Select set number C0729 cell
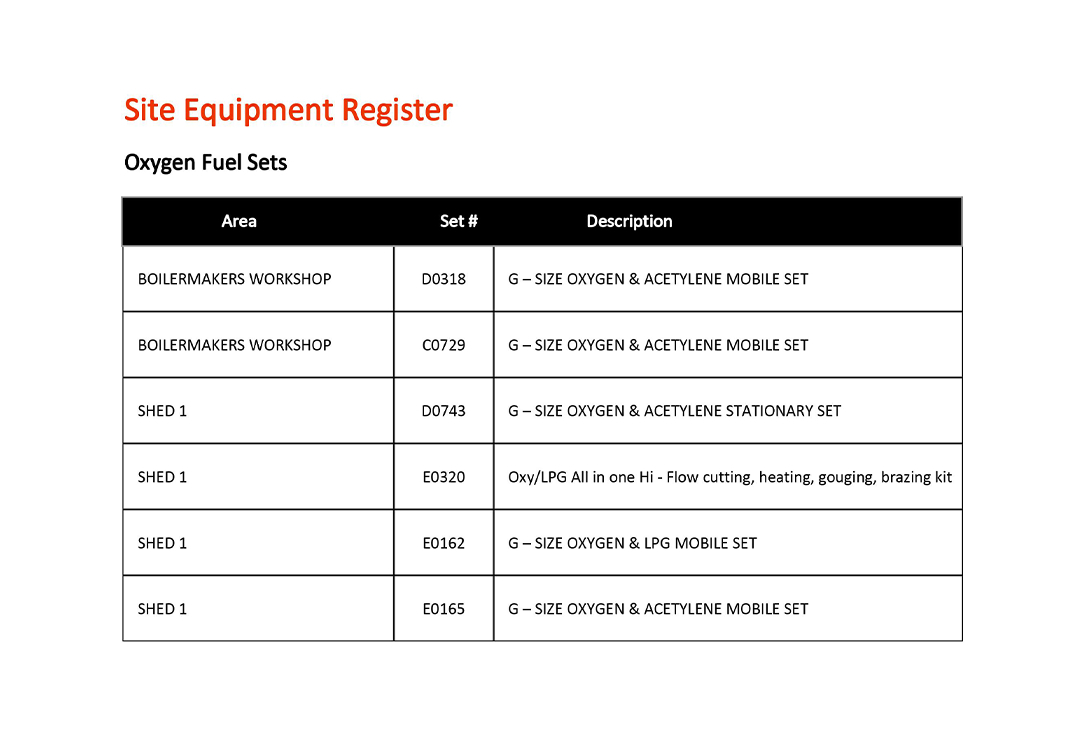 point(443,345)
